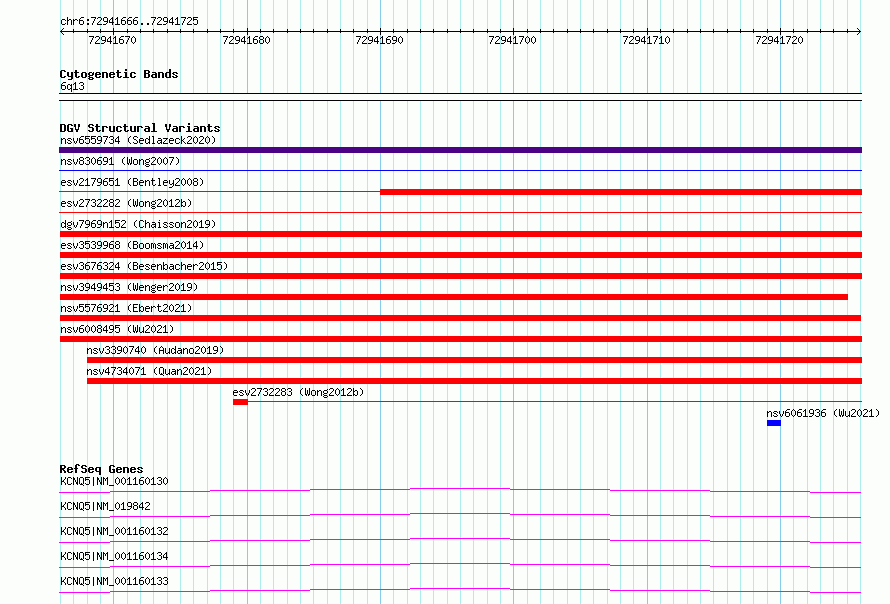Click nsv6061936 (Wu2021) variant label

(823, 413)
